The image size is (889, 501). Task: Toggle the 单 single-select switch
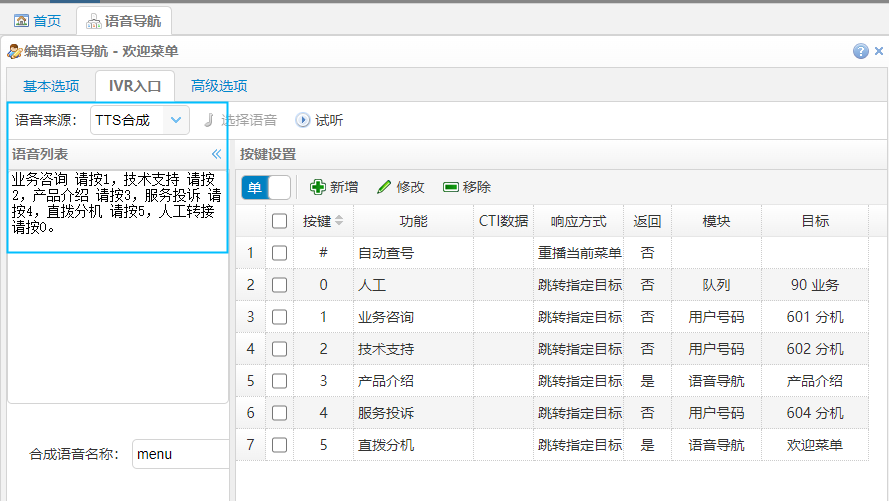point(266,187)
